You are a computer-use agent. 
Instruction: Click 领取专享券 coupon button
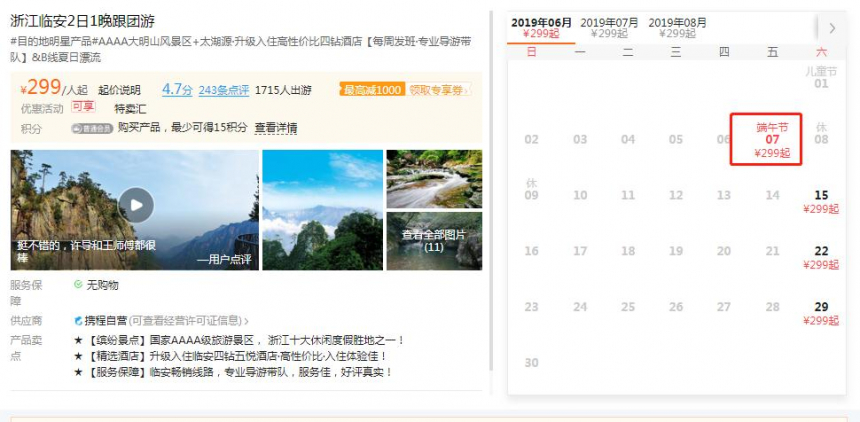(439, 89)
